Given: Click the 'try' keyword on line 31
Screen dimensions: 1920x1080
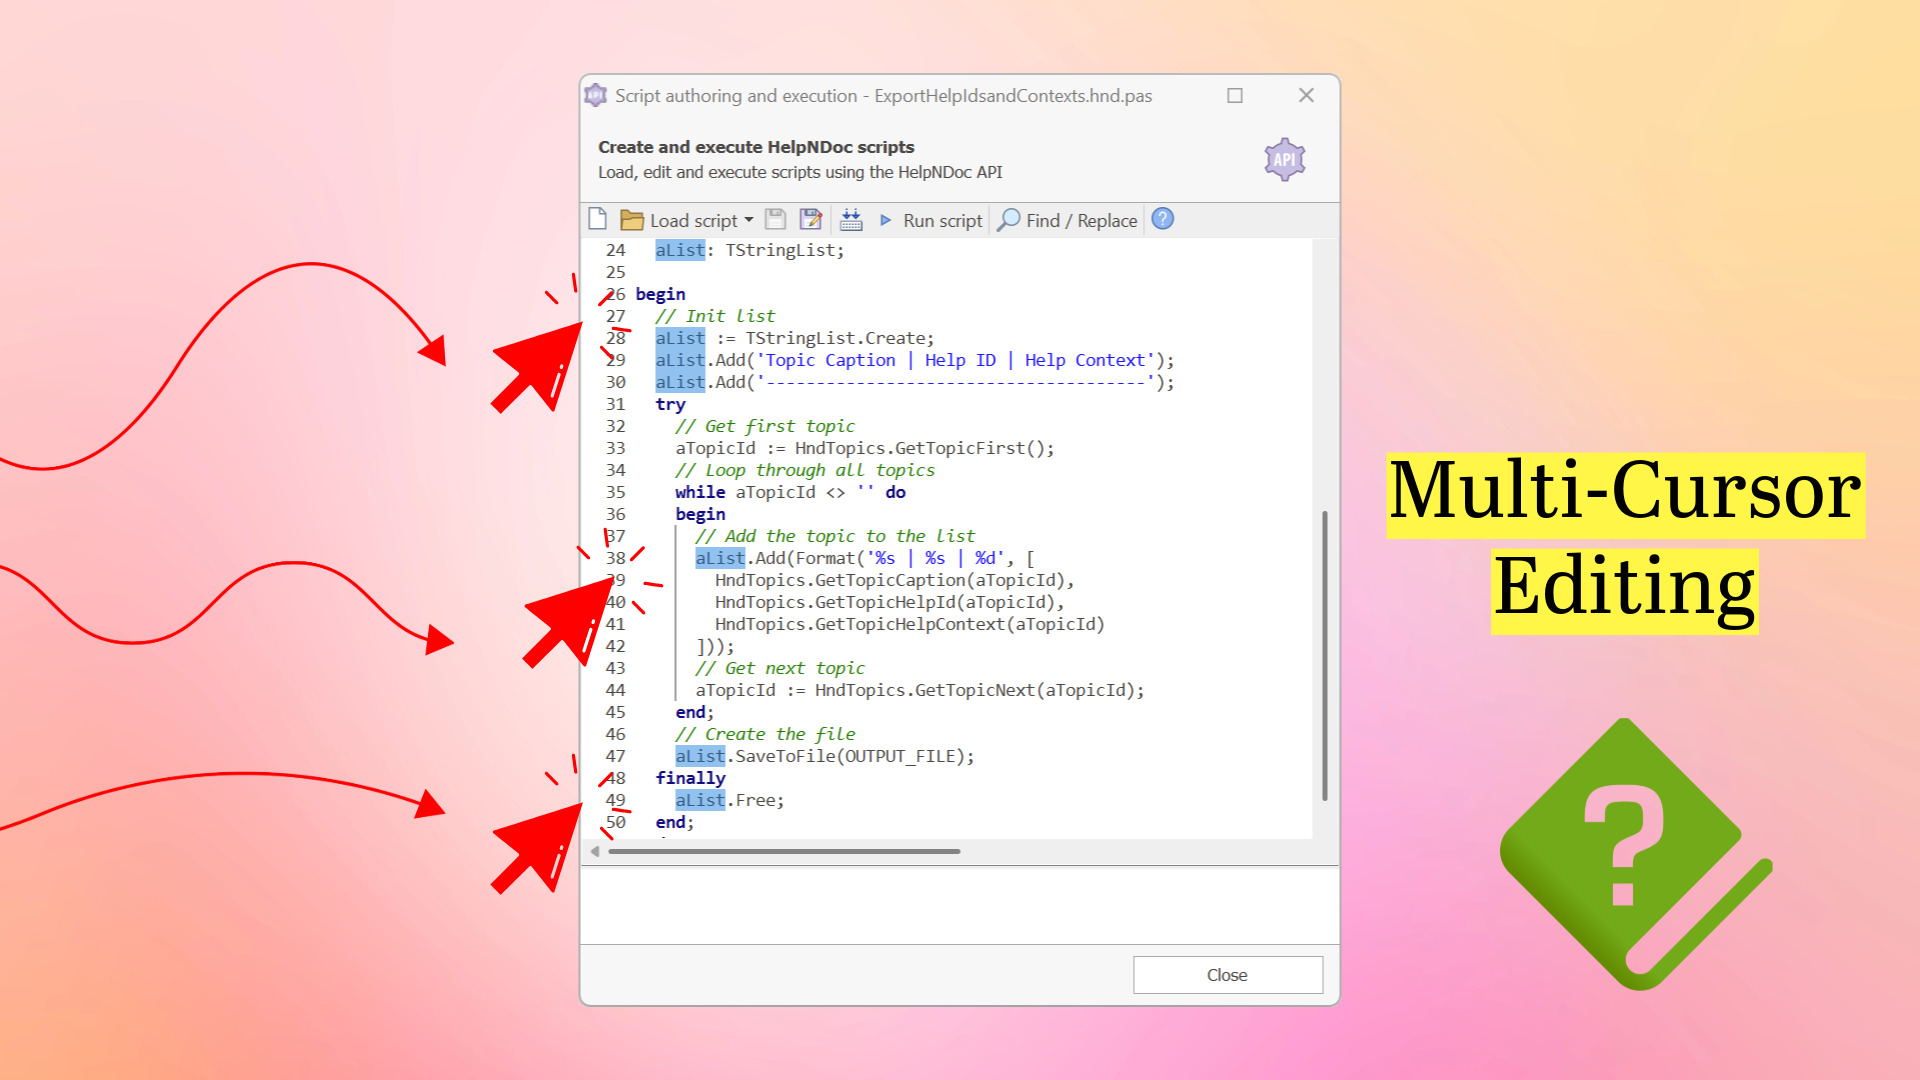Looking at the screenshot, I should [670, 404].
